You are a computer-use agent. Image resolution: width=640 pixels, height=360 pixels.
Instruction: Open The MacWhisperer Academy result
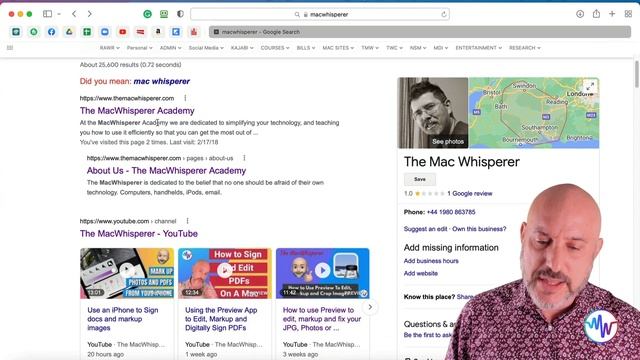point(137,111)
